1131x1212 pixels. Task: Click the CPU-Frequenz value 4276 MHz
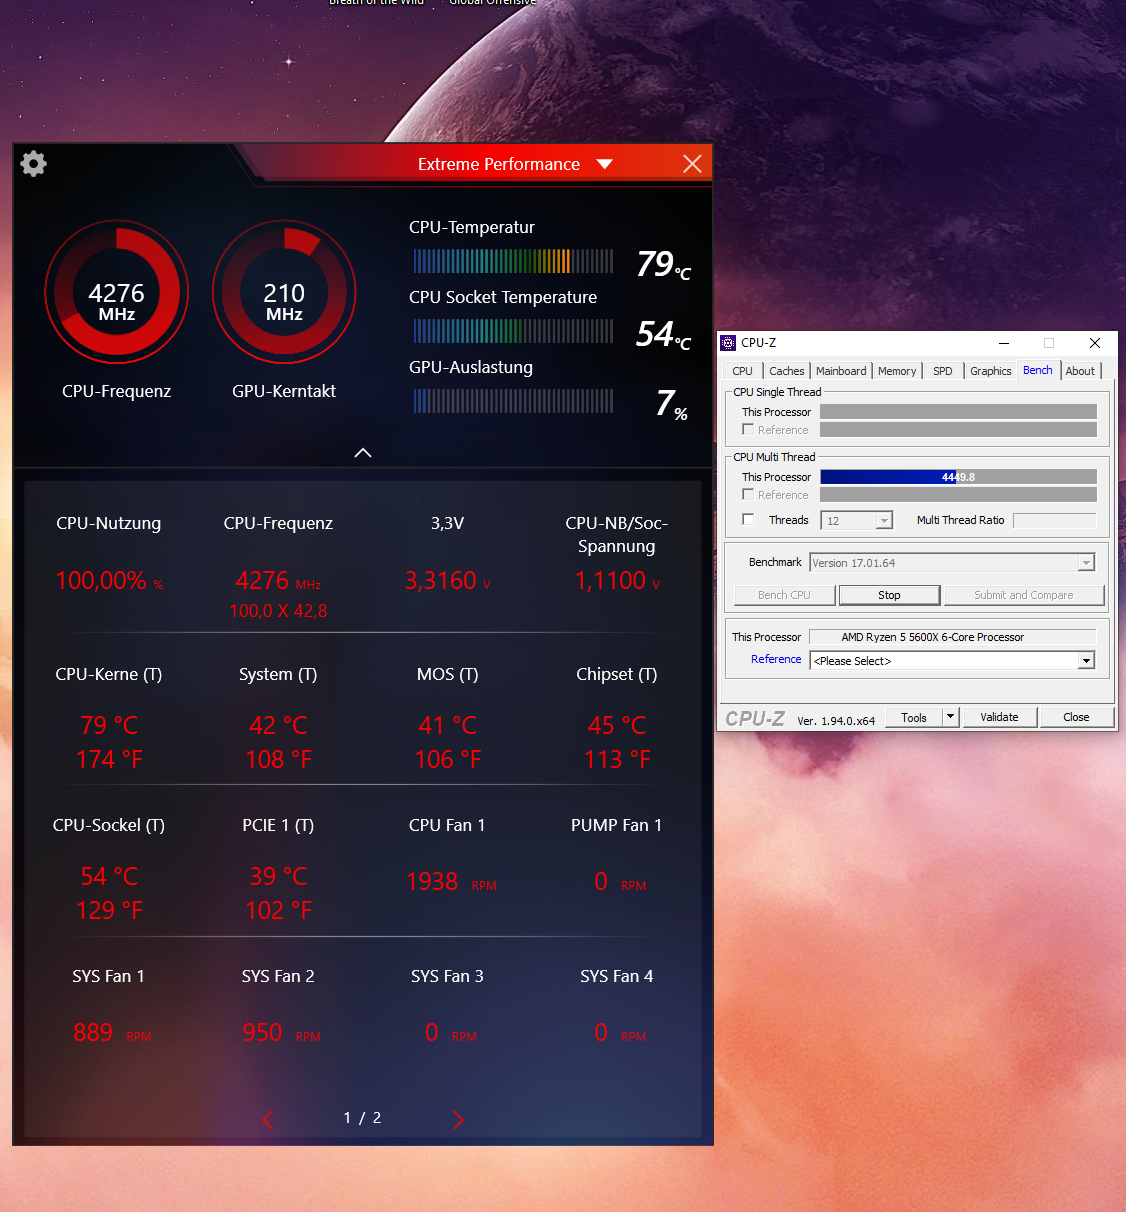click(x=278, y=581)
